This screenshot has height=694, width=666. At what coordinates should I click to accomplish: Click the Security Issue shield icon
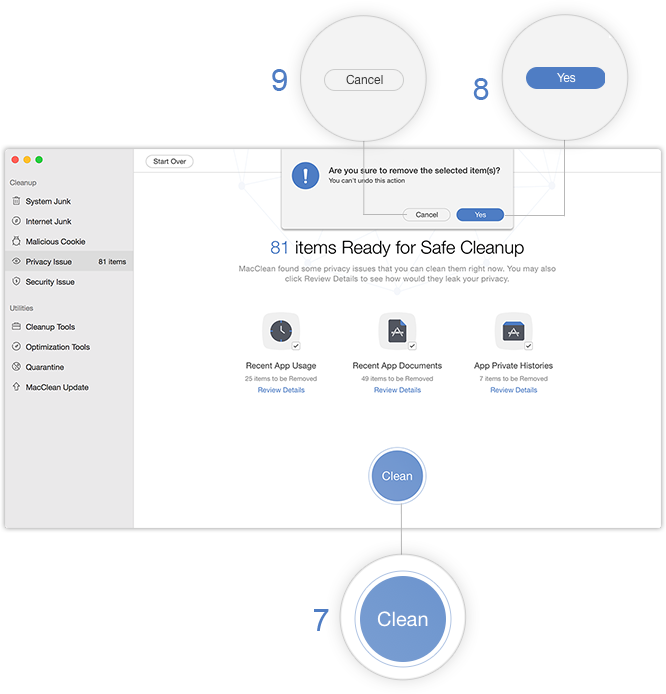16,282
